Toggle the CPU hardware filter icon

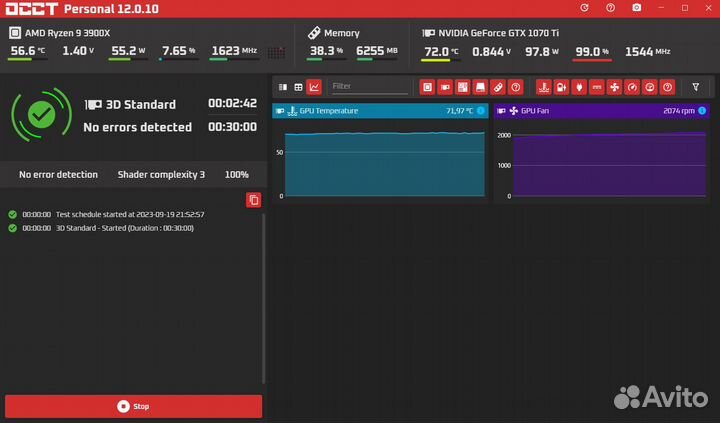pyautogui.click(x=427, y=87)
